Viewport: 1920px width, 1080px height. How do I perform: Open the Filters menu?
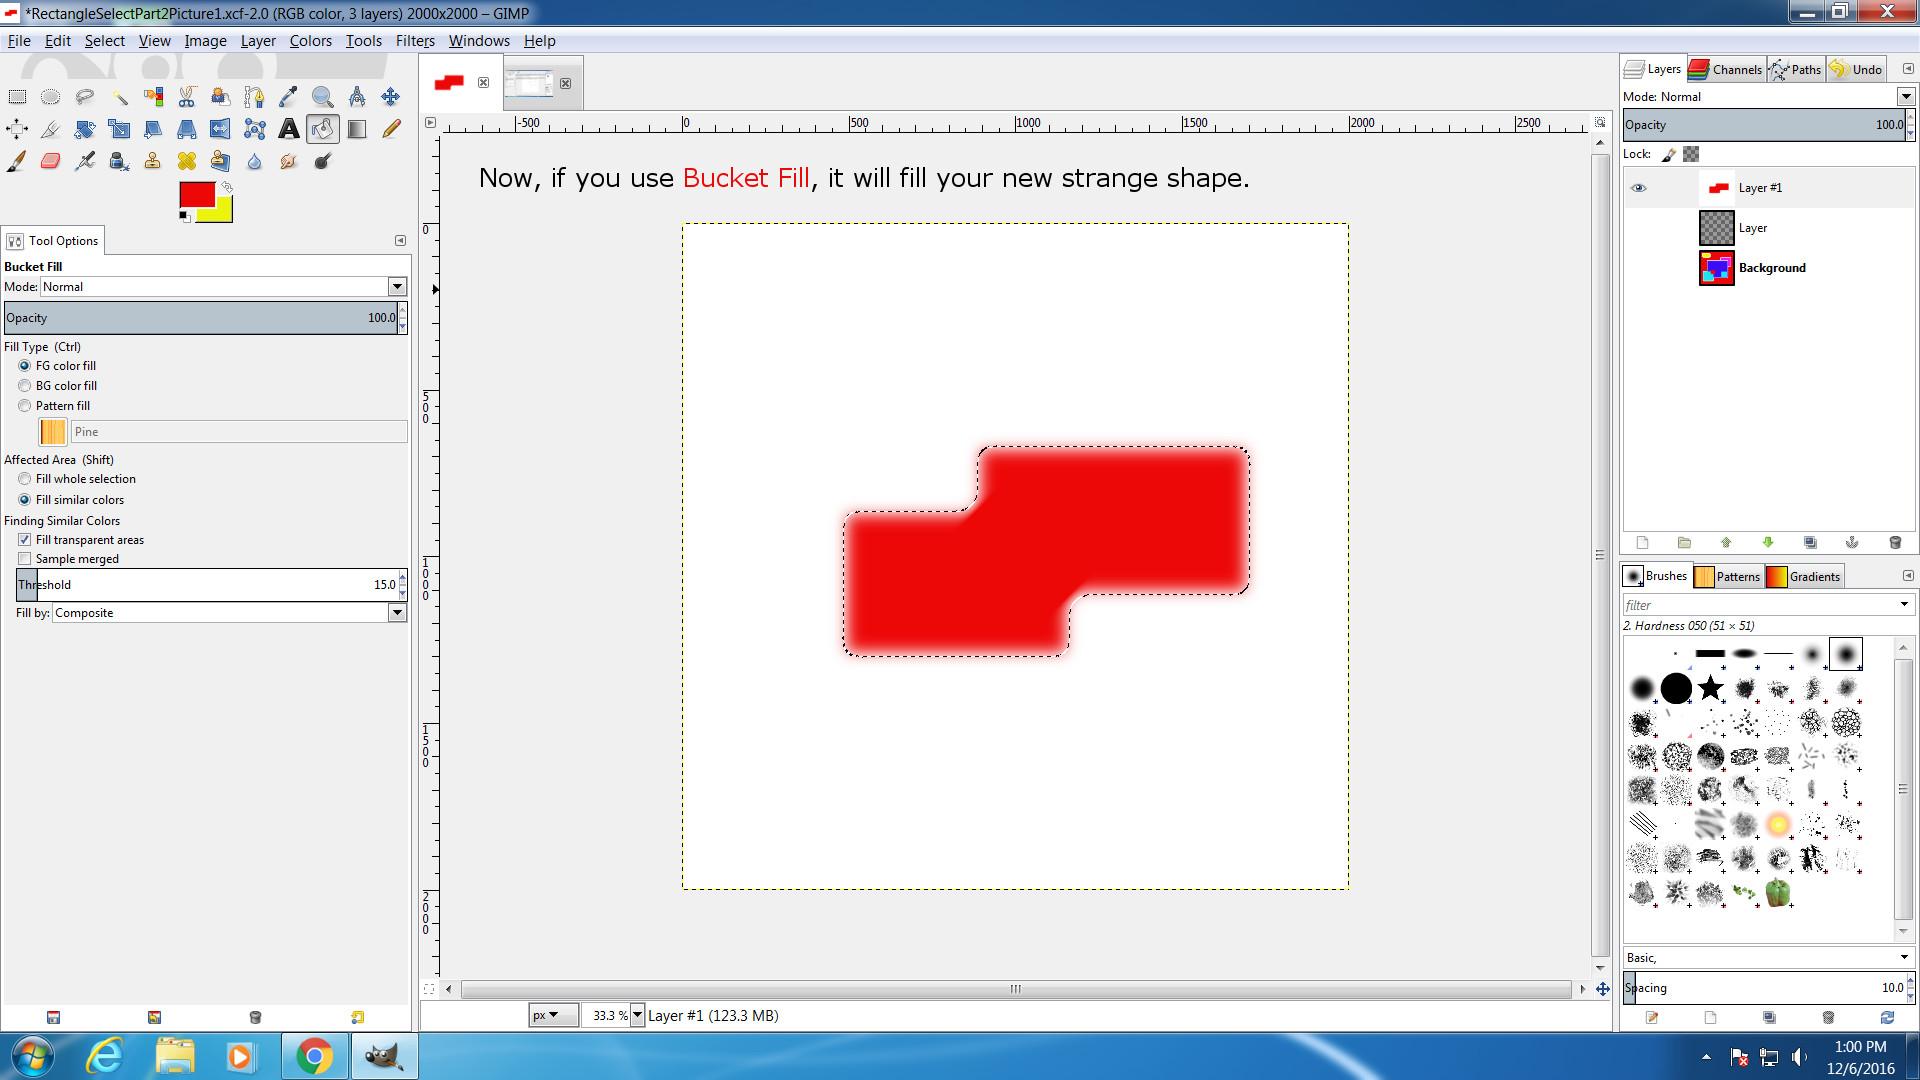414,41
